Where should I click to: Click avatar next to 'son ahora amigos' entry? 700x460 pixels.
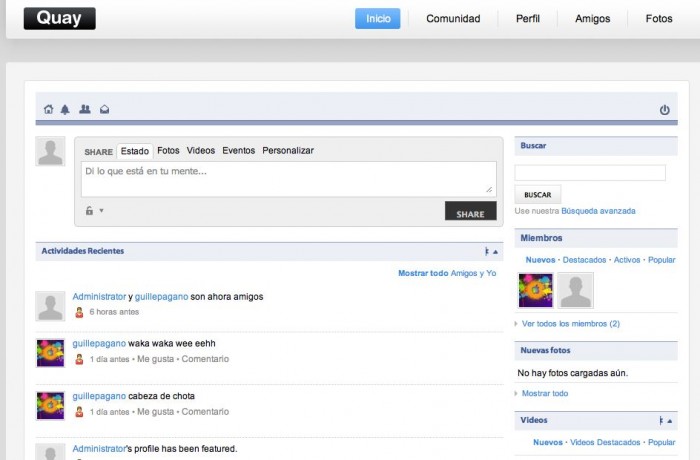pos(50,306)
